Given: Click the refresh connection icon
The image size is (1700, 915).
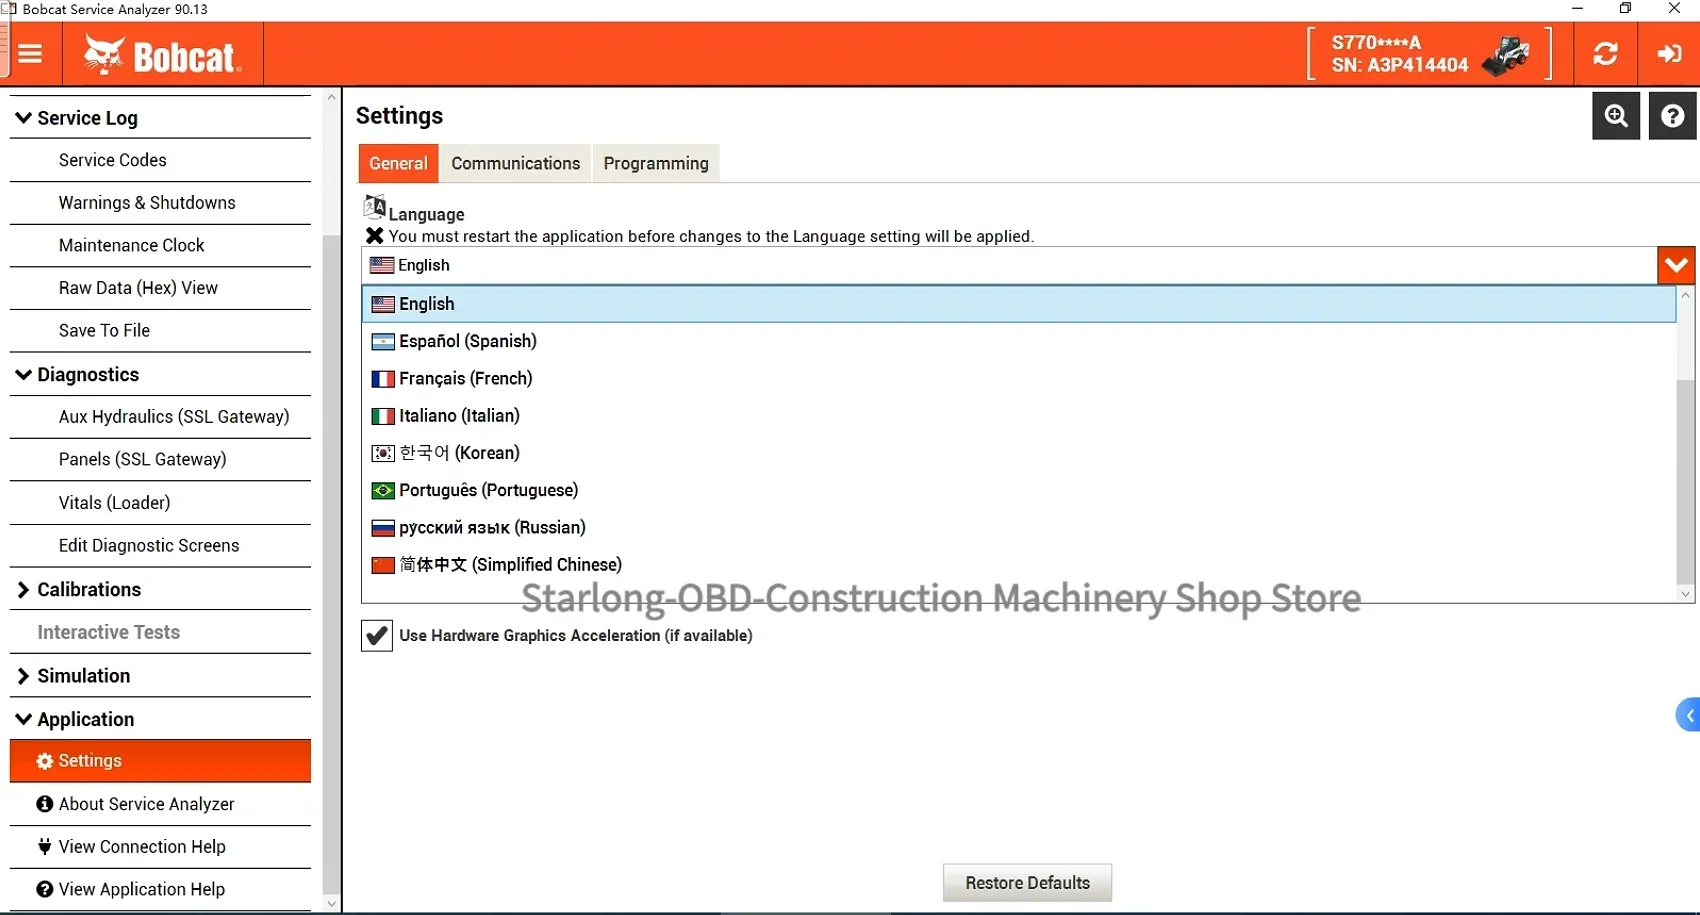Looking at the screenshot, I should [x=1606, y=54].
